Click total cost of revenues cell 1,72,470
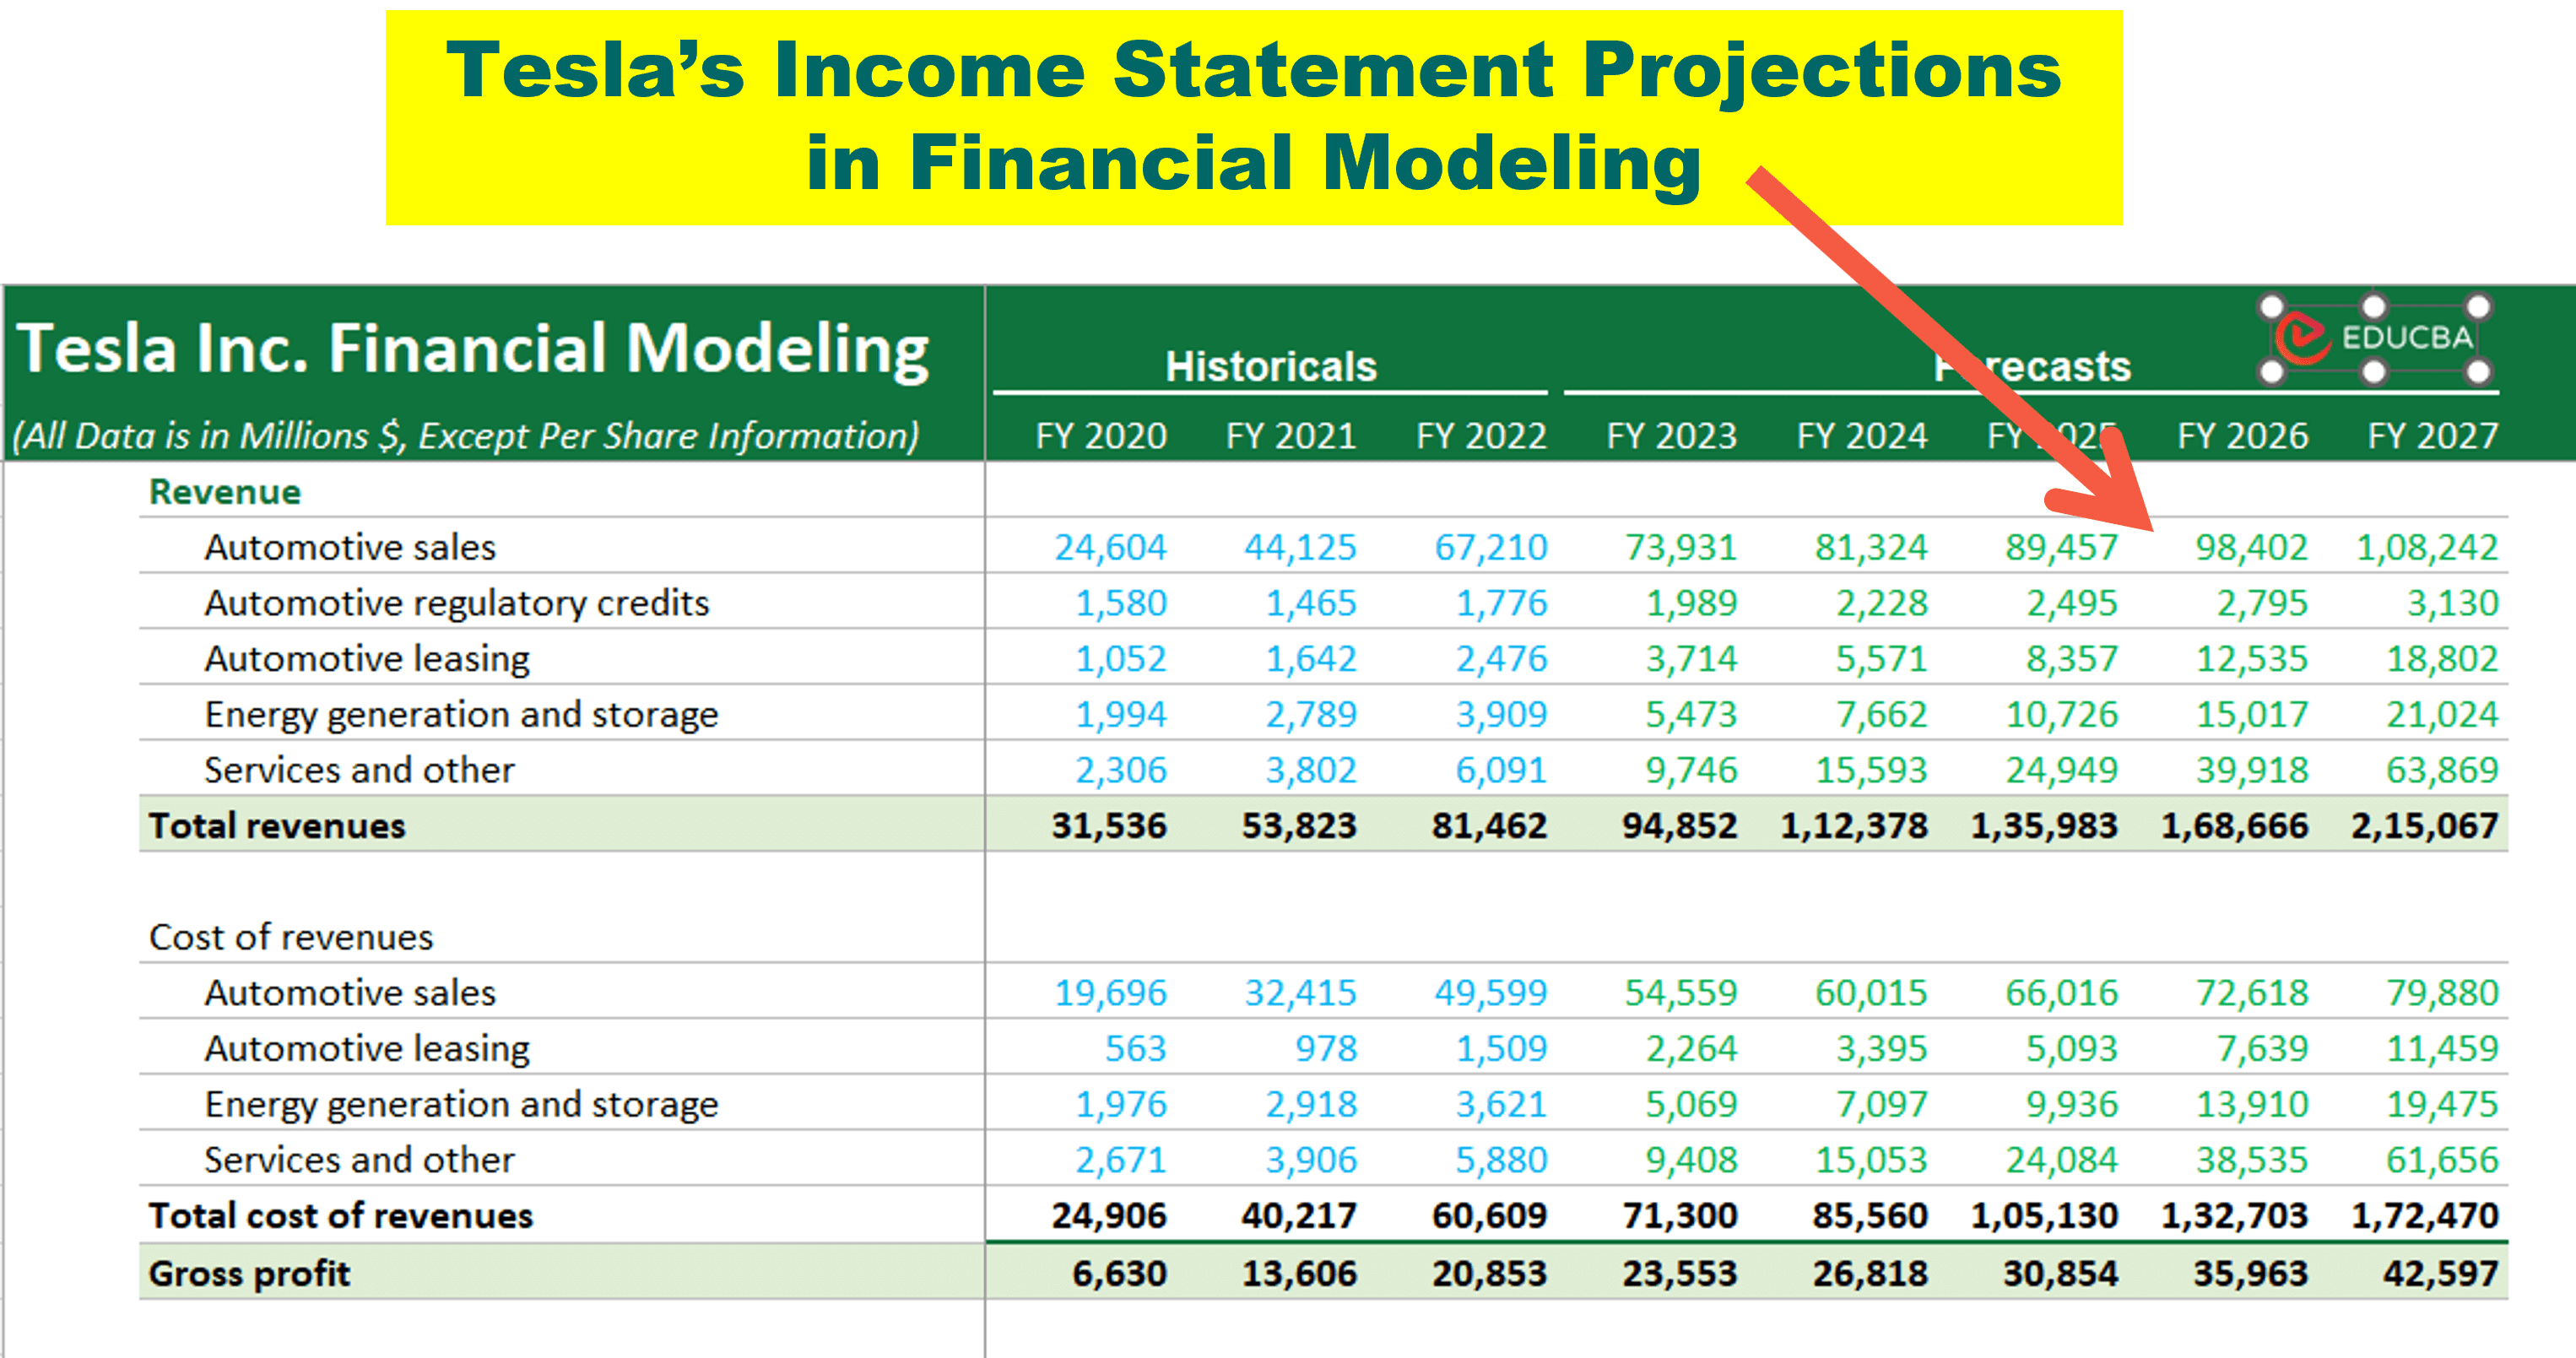Screen dimensions: 2576x1358 pyautogui.click(x=2425, y=1216)
